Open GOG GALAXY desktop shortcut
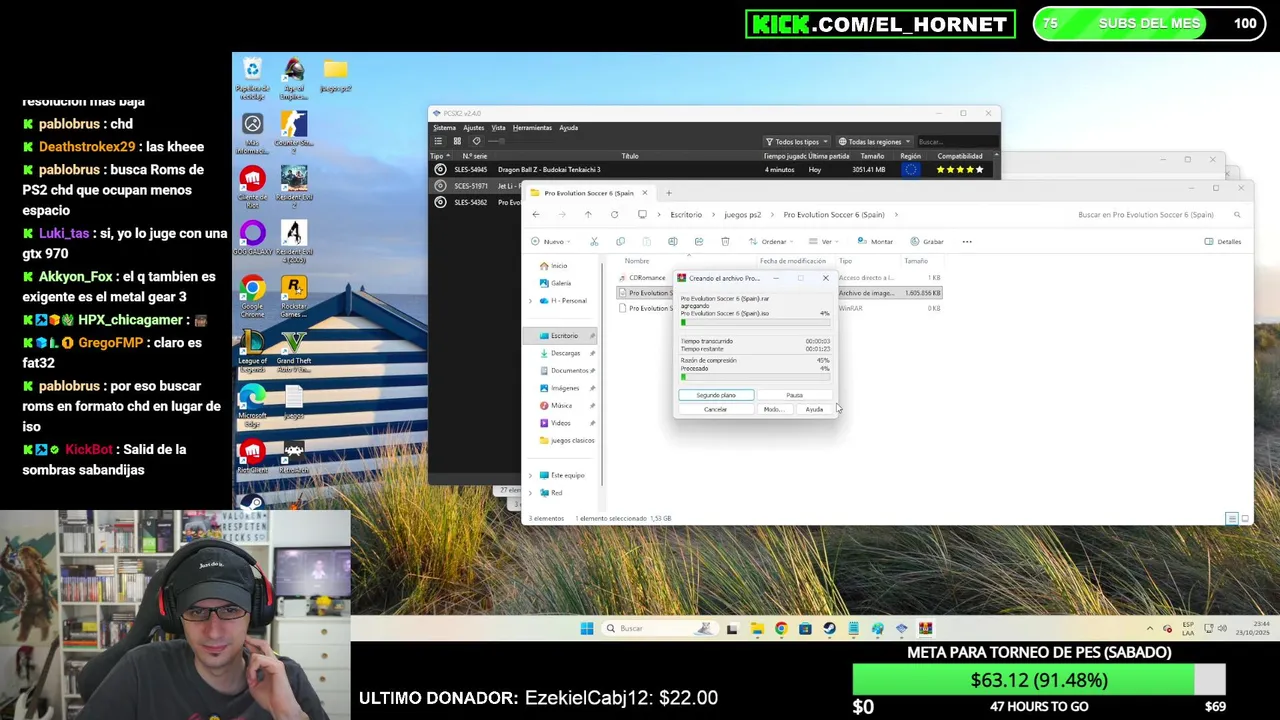Screen dimensions: 1280x720 [x=252, y=241]
